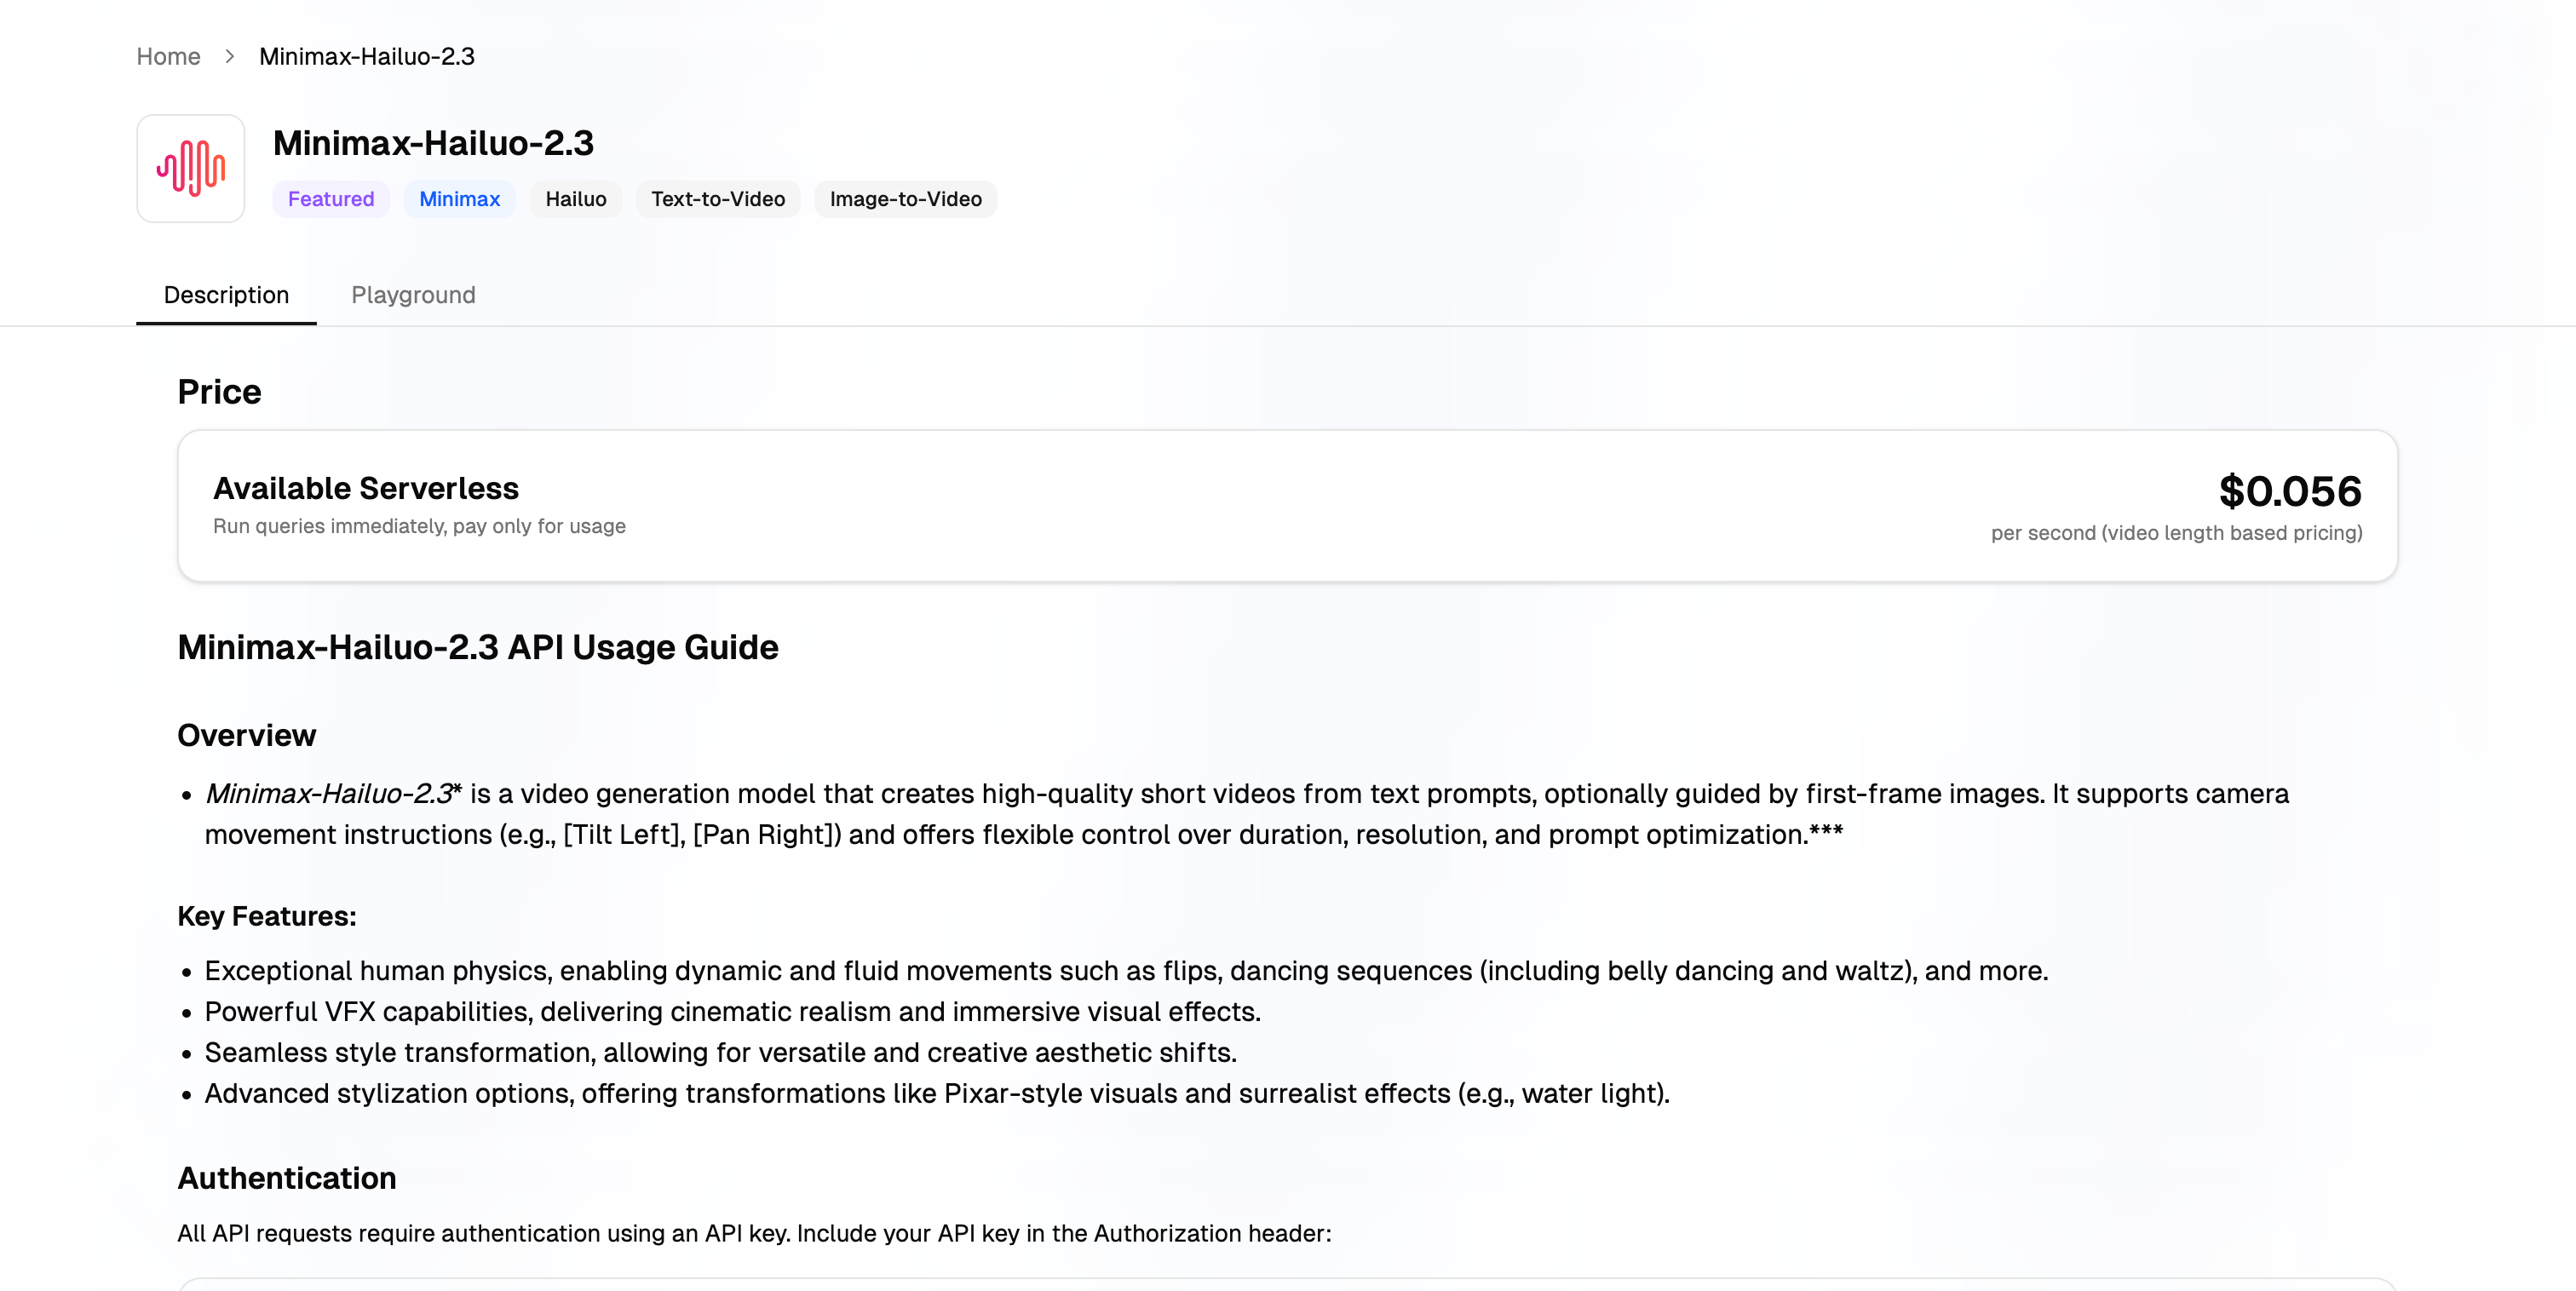Switch to the Description tab
The width and height of the screenshot is (2576, 1291).
tap(226, 295)
